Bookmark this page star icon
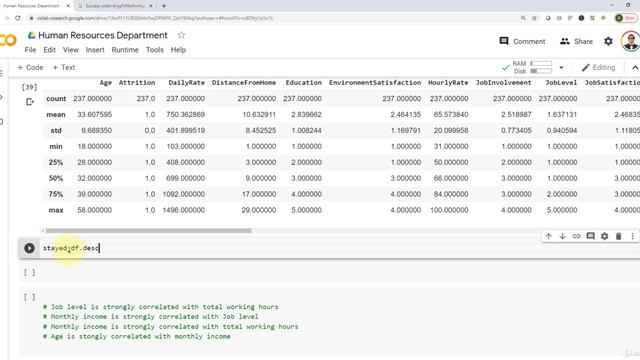The width and height of the screenshot is (640, 360). 534,18
